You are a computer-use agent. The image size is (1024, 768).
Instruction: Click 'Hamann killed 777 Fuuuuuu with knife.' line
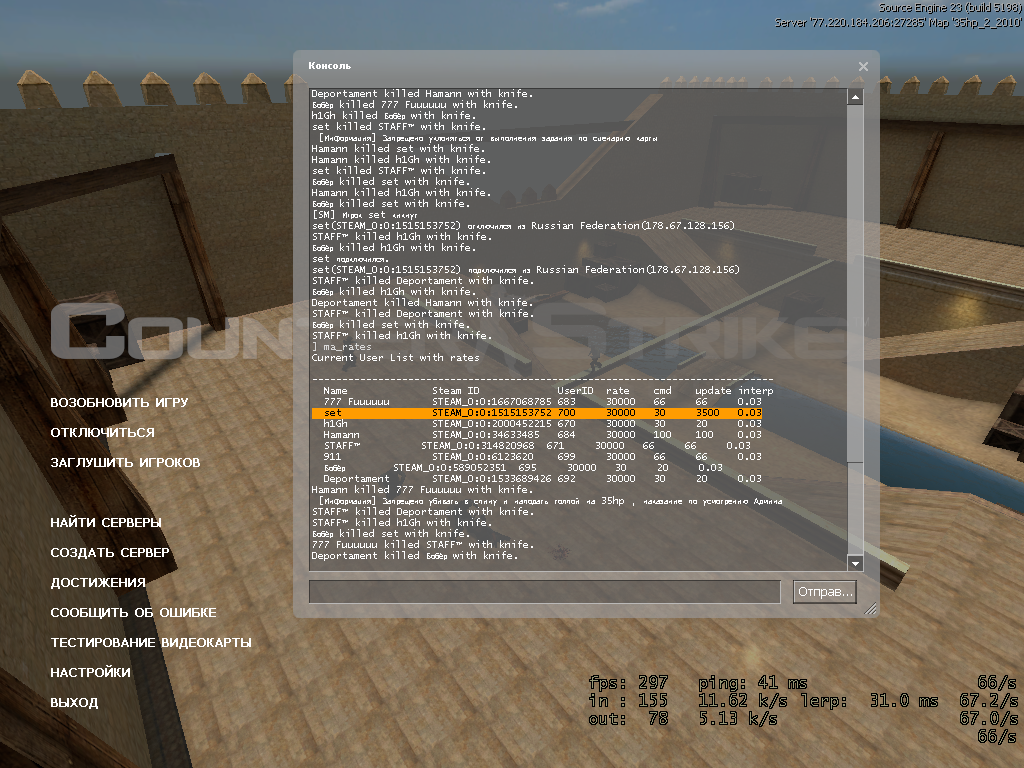[422, 490]
